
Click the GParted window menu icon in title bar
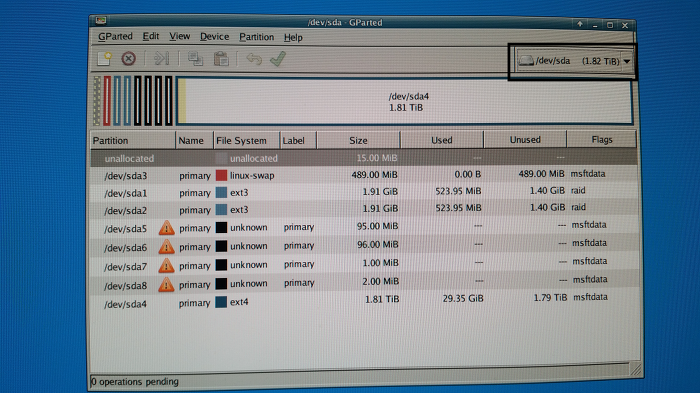tap(100, 21)
